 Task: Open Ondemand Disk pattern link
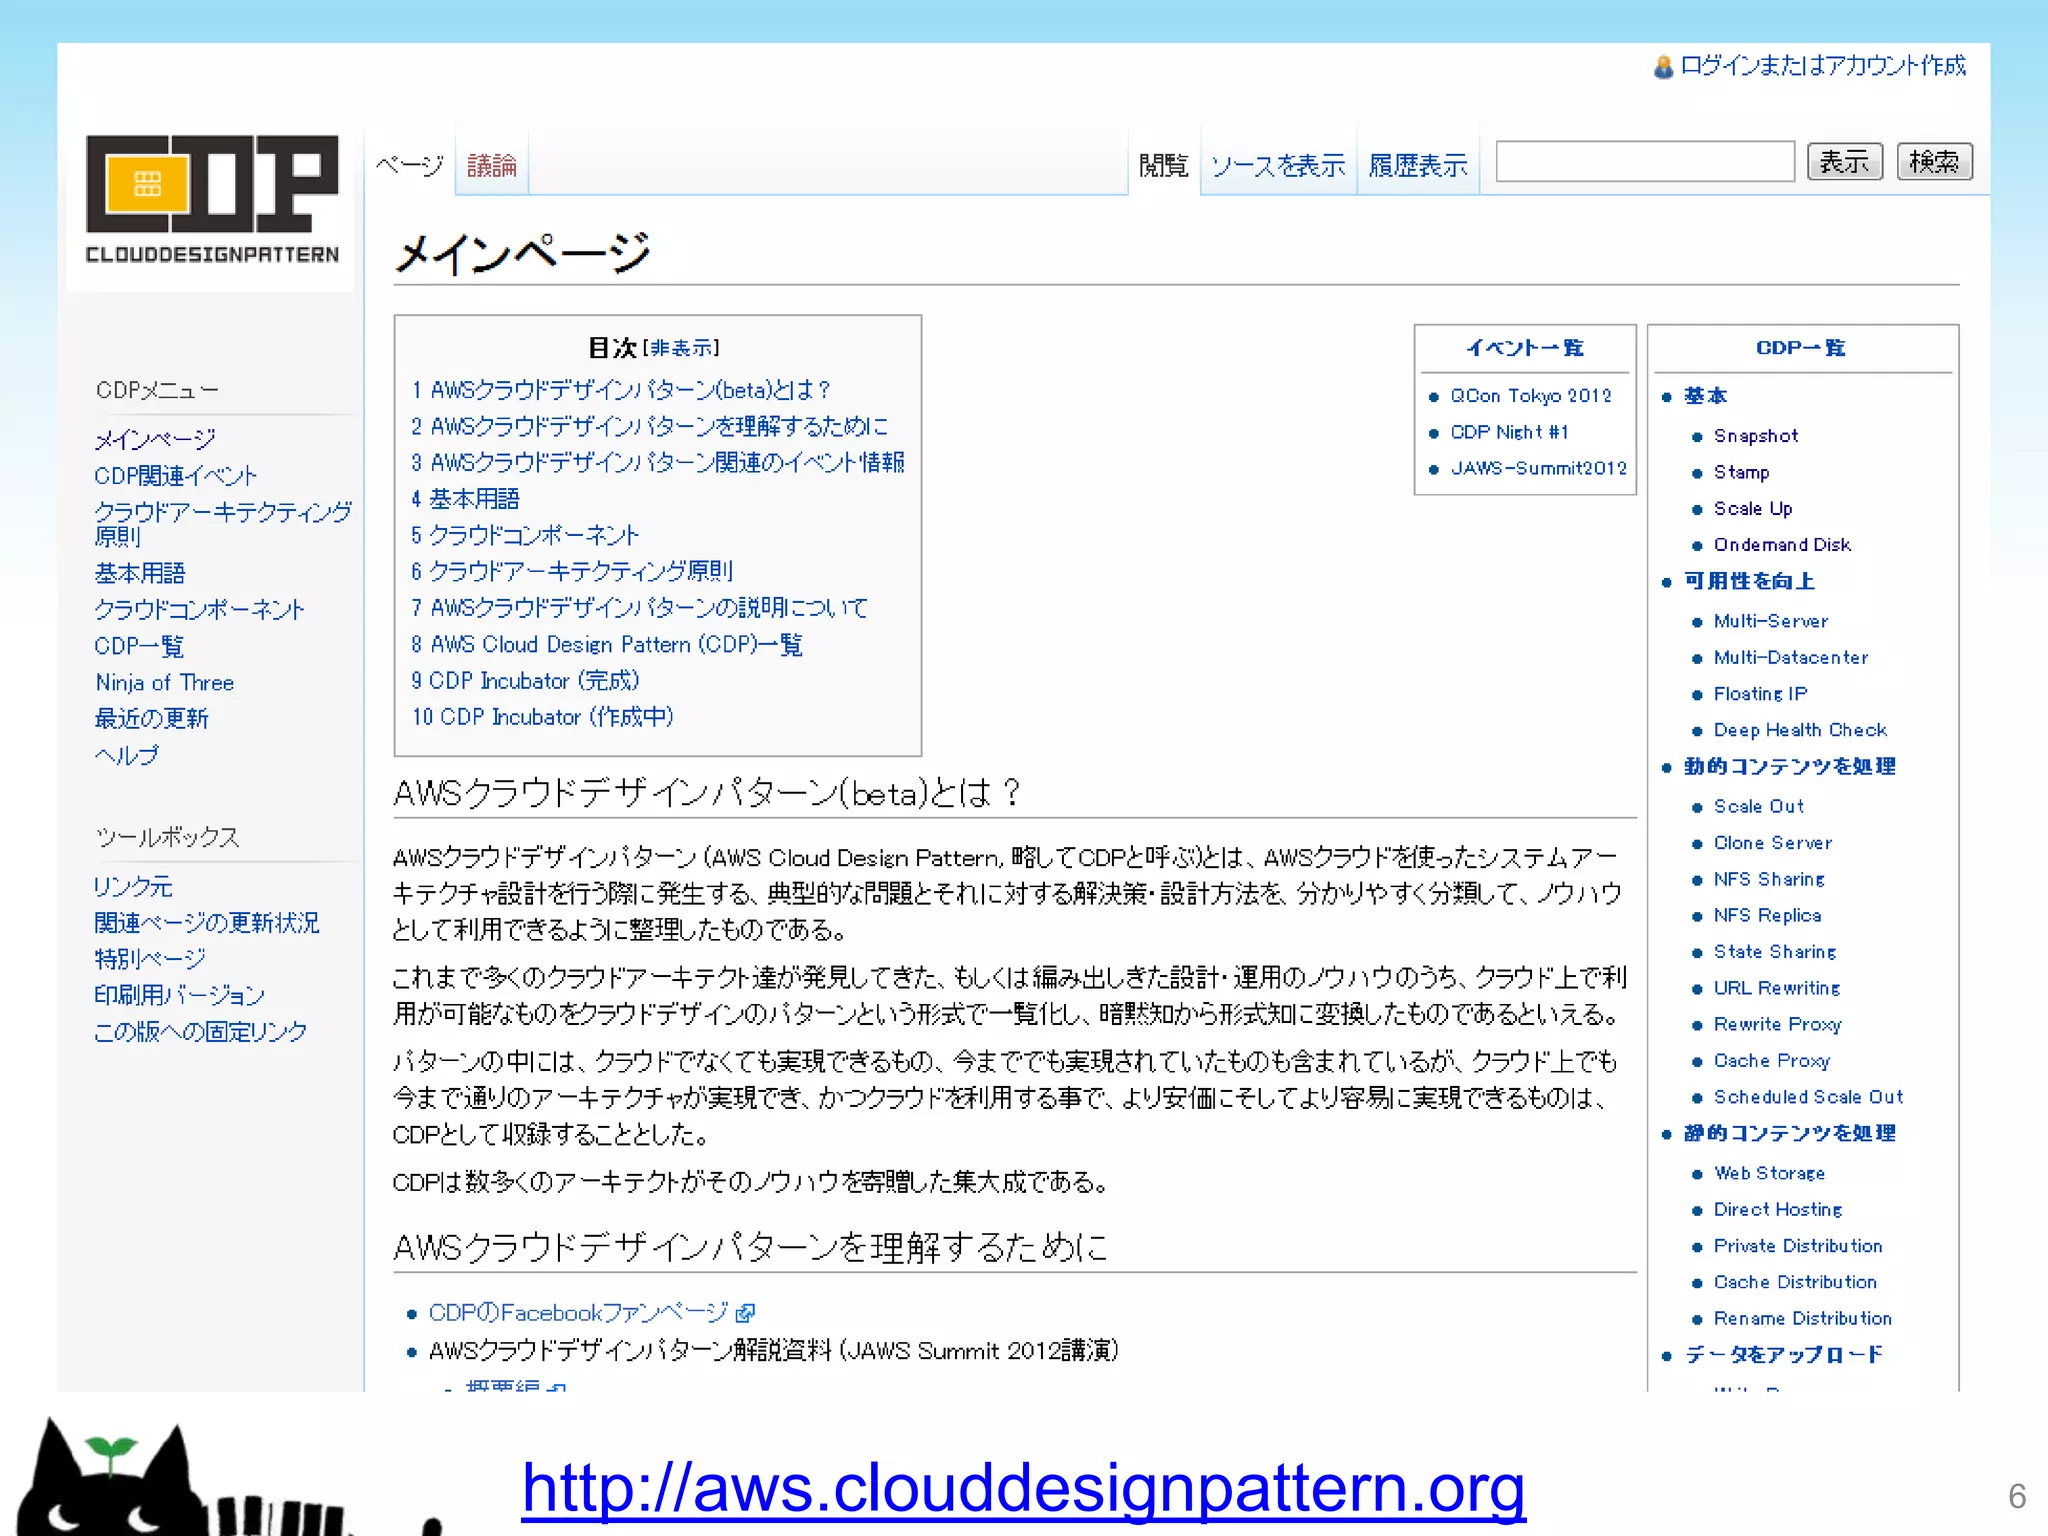tap(1783, 545)
